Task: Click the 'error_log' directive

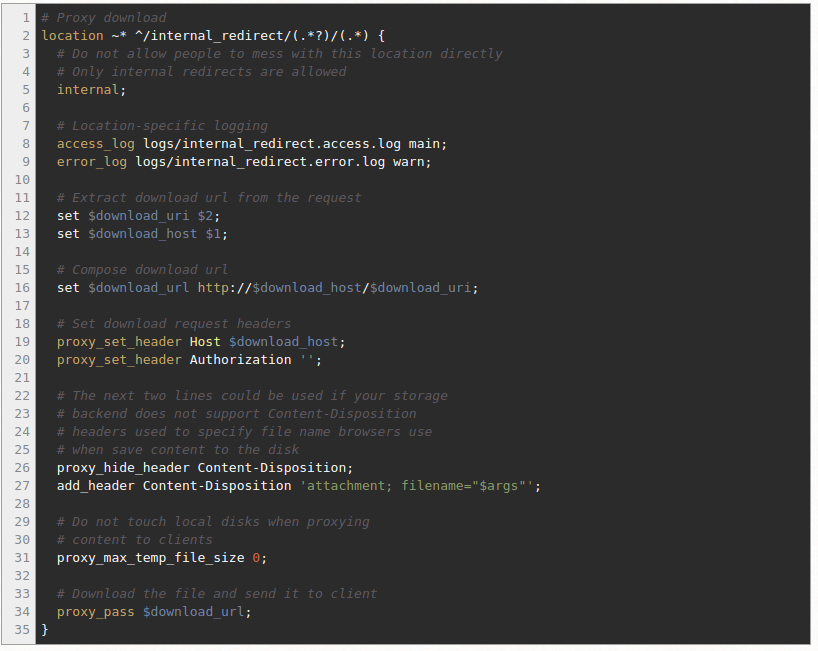Action: click(92, 162)
